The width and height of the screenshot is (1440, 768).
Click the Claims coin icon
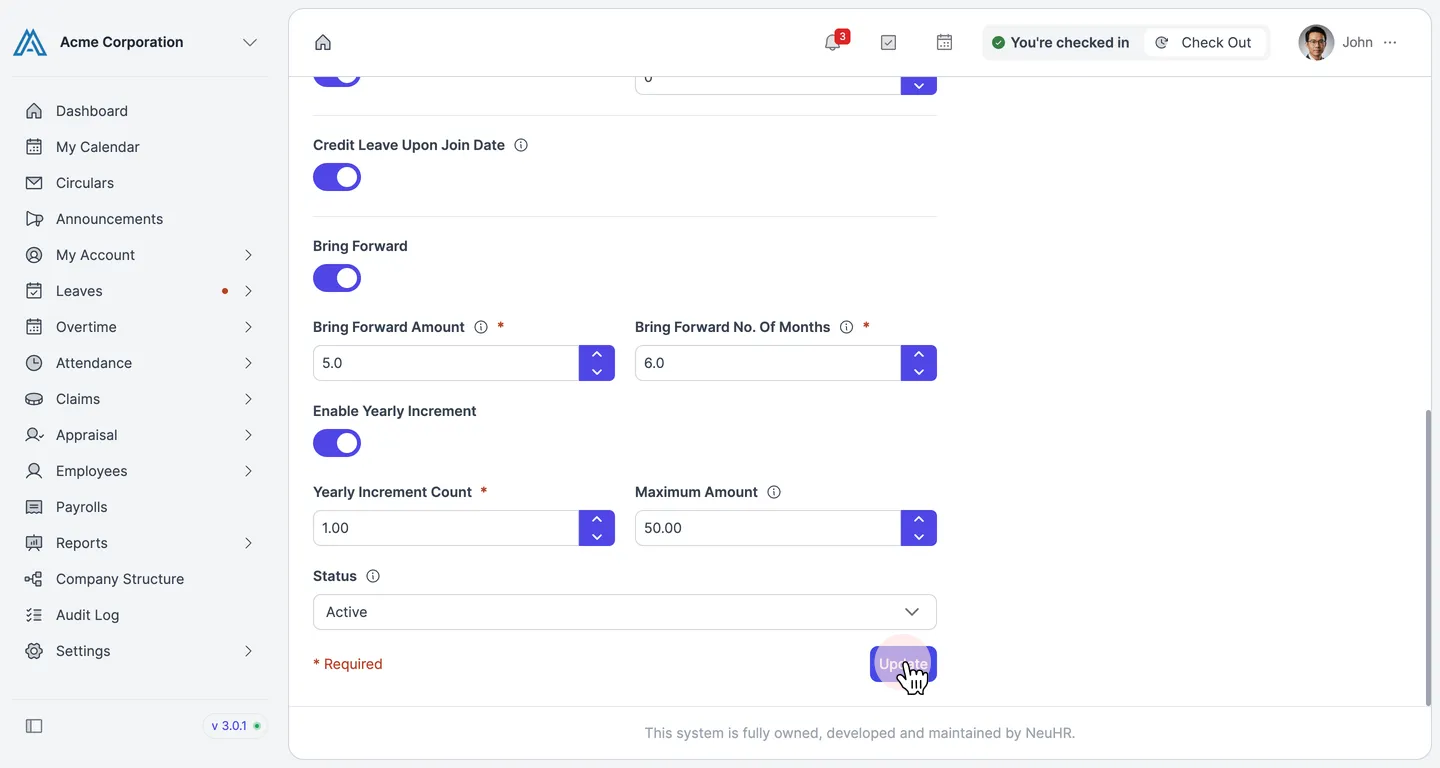point(34,399)
